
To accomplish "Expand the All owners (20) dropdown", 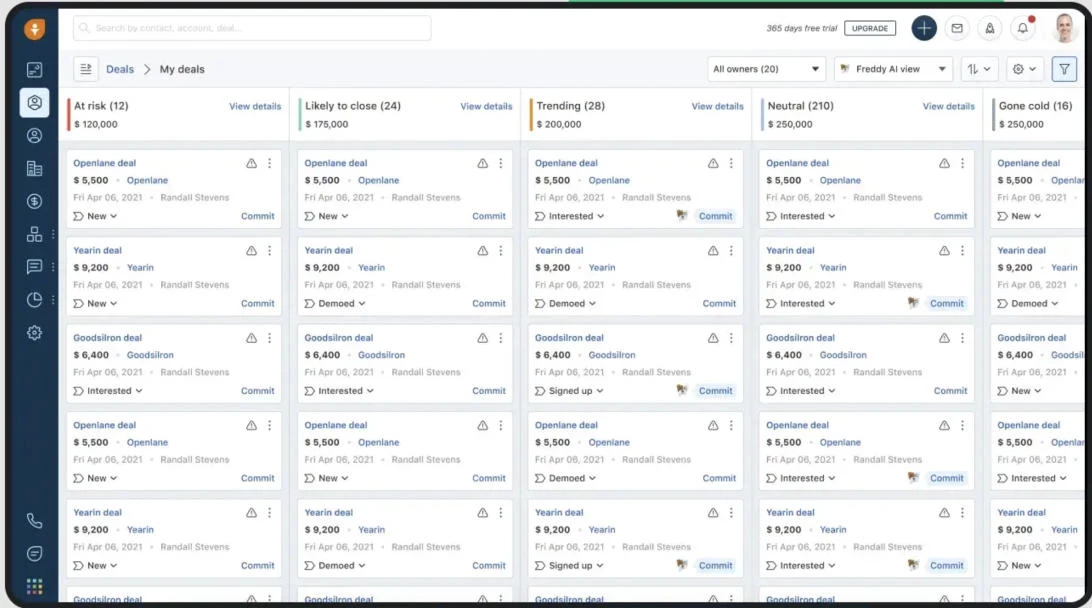I will (766, 69).
